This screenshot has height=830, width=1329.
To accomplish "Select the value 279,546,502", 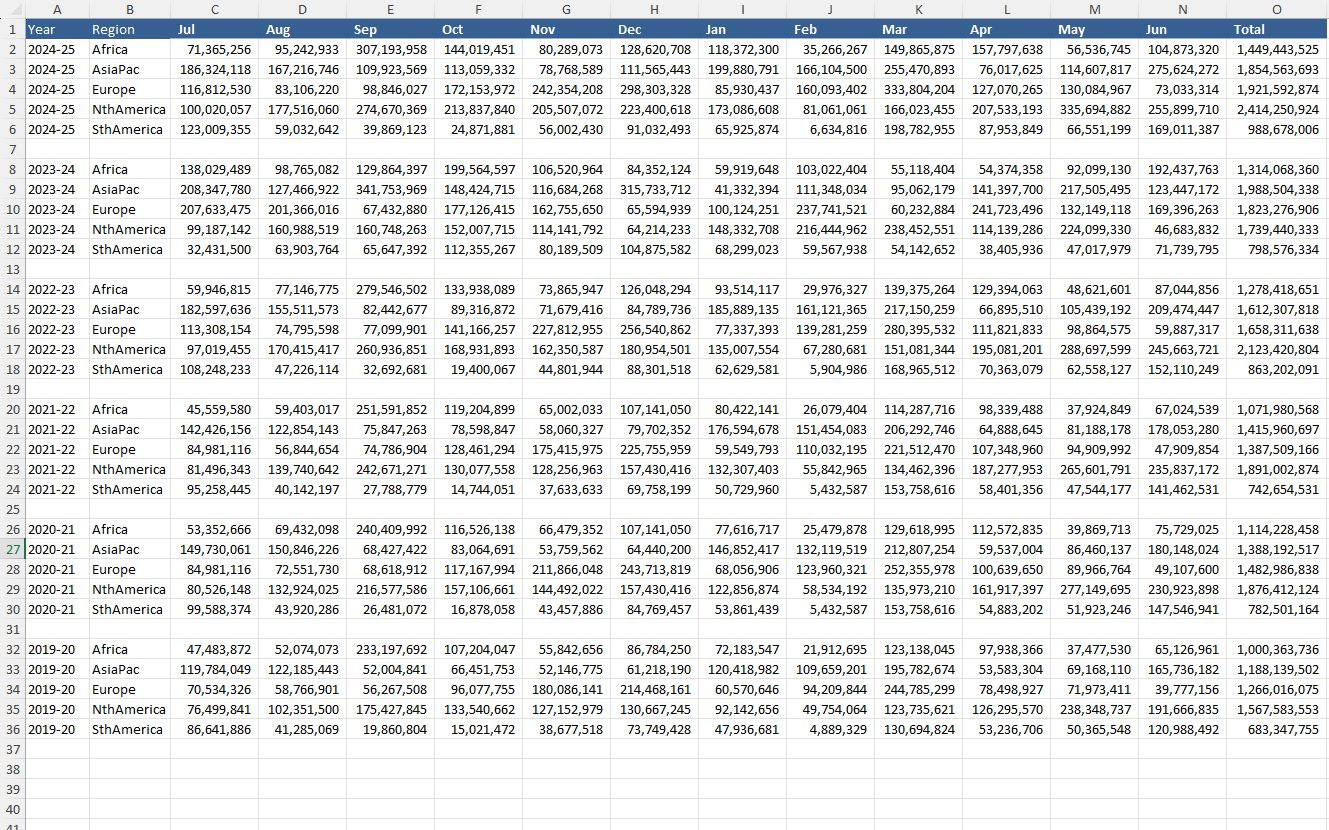I will 390,289.
